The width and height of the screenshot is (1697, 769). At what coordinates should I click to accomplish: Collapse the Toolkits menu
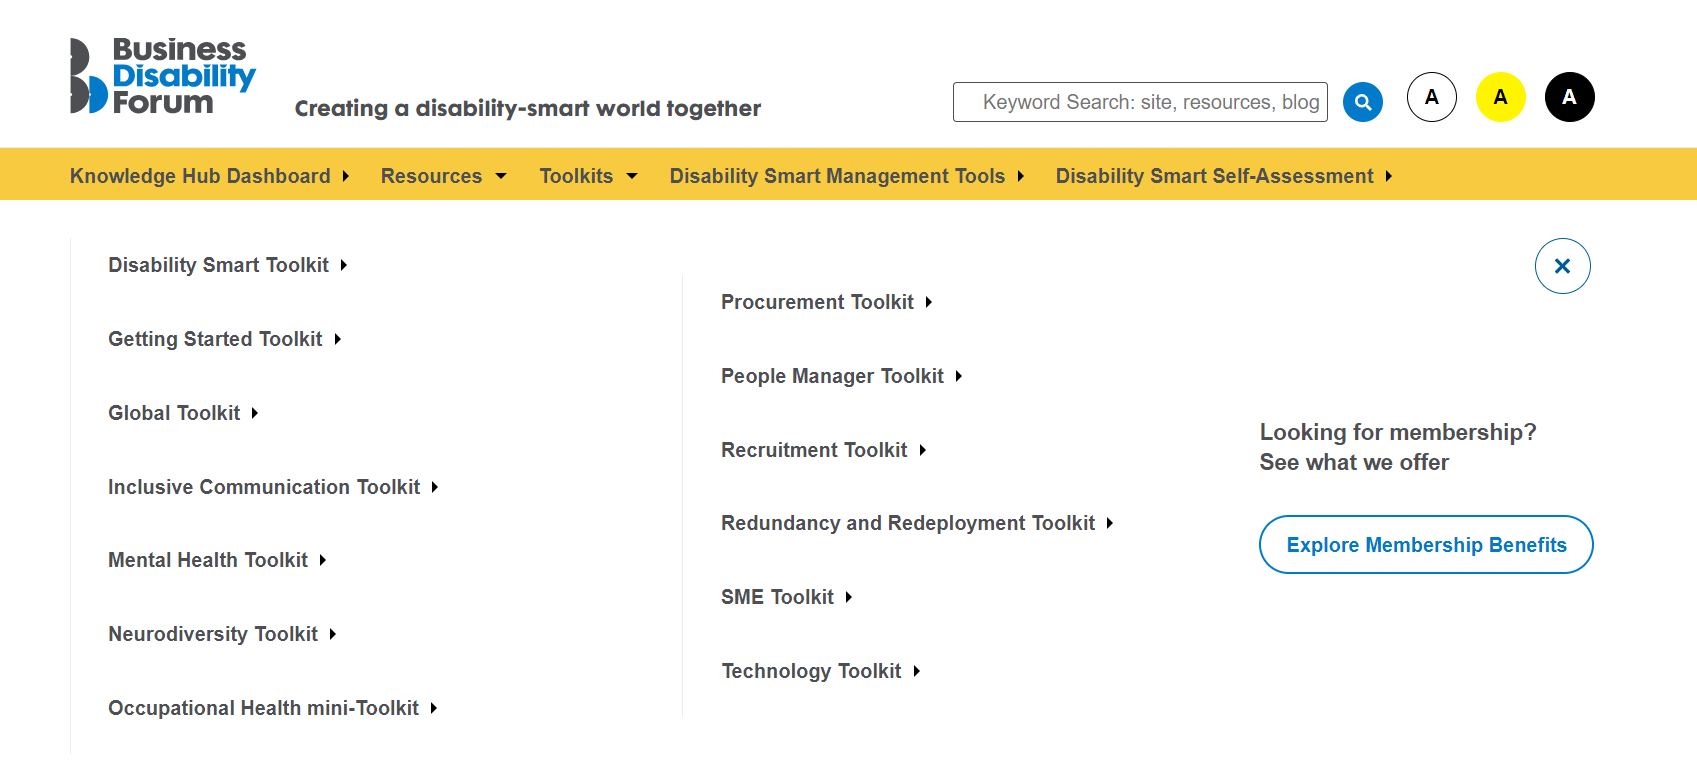[576, 176]
